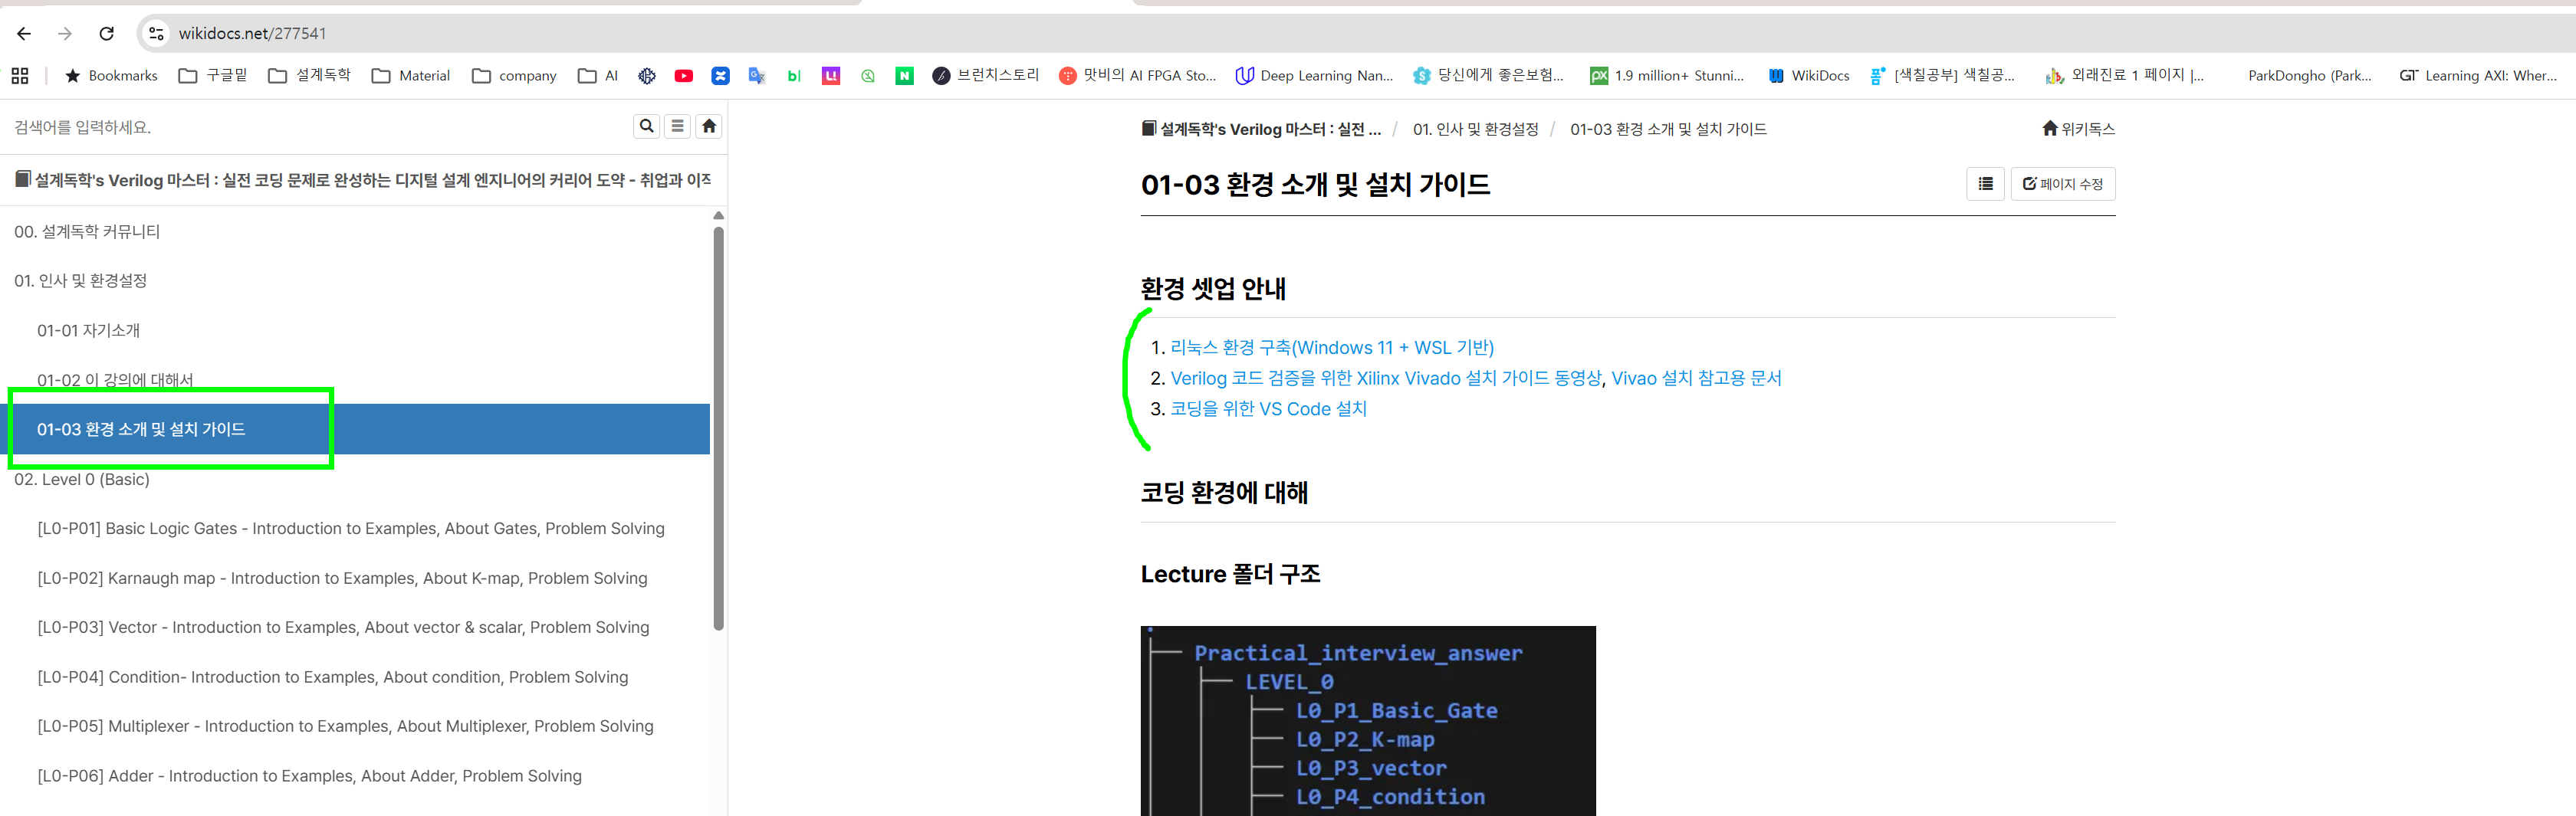This screenshot has width=2576, height=816.
Task: Open 리눅스 환경 구축 WSL link
Action: tap(1332, 348)
